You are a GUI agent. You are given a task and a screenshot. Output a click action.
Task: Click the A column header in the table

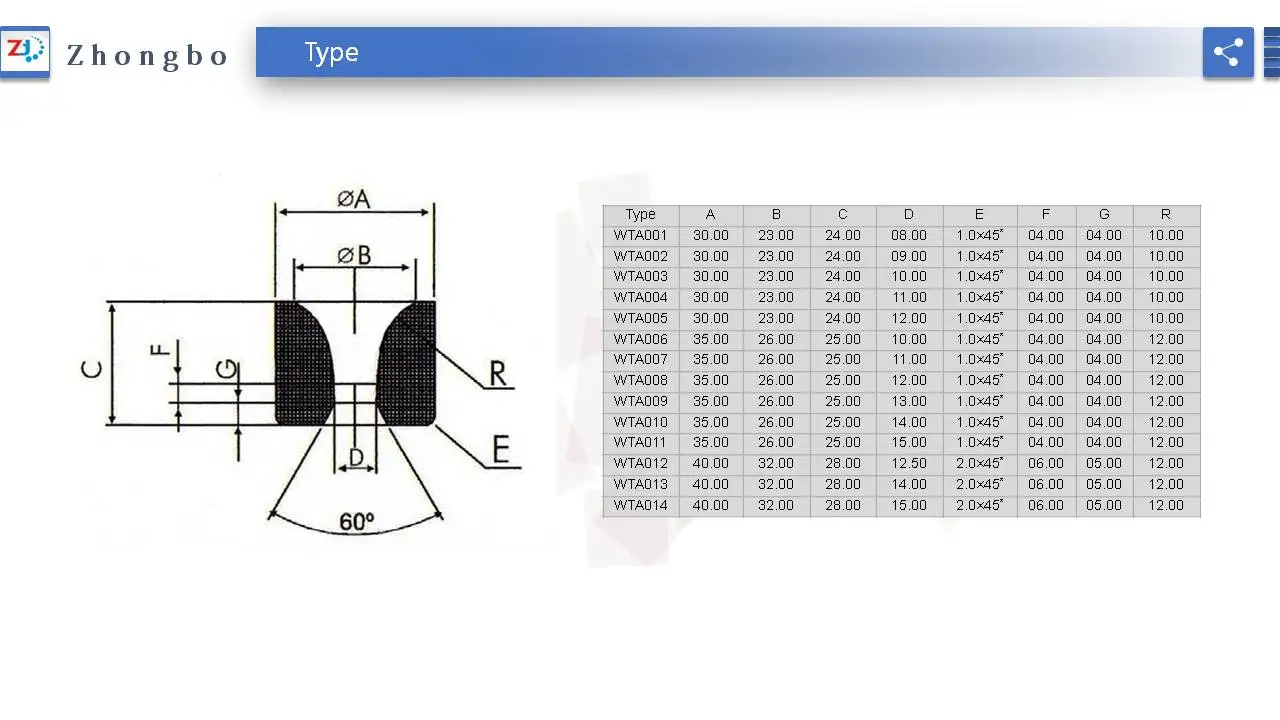pos(710,214)
